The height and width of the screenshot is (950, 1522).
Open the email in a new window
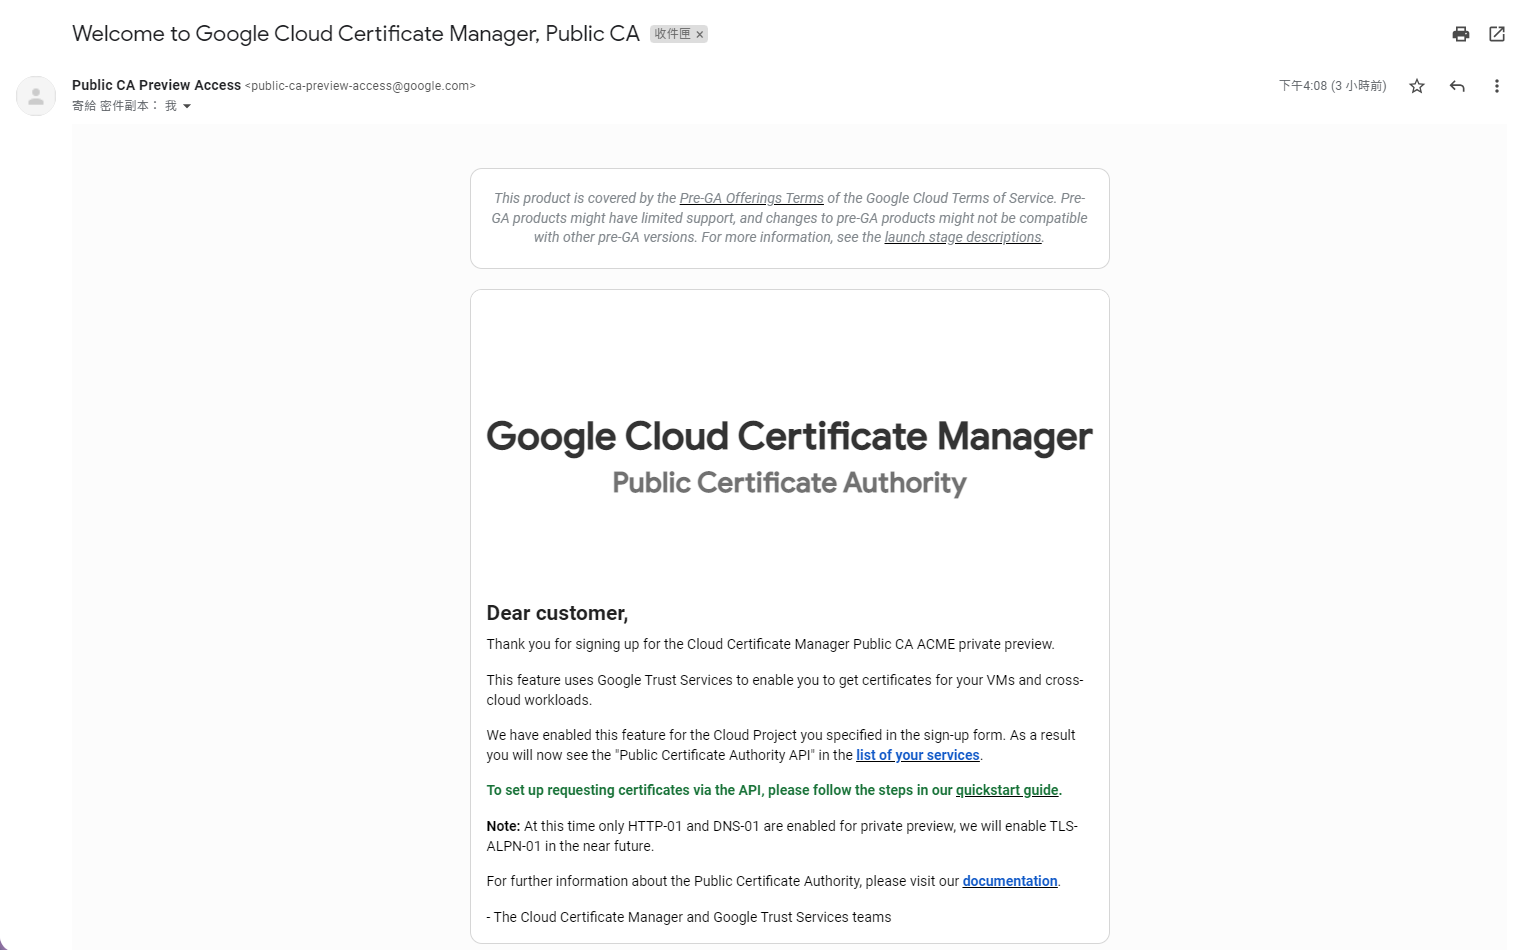click(1496, 34)
